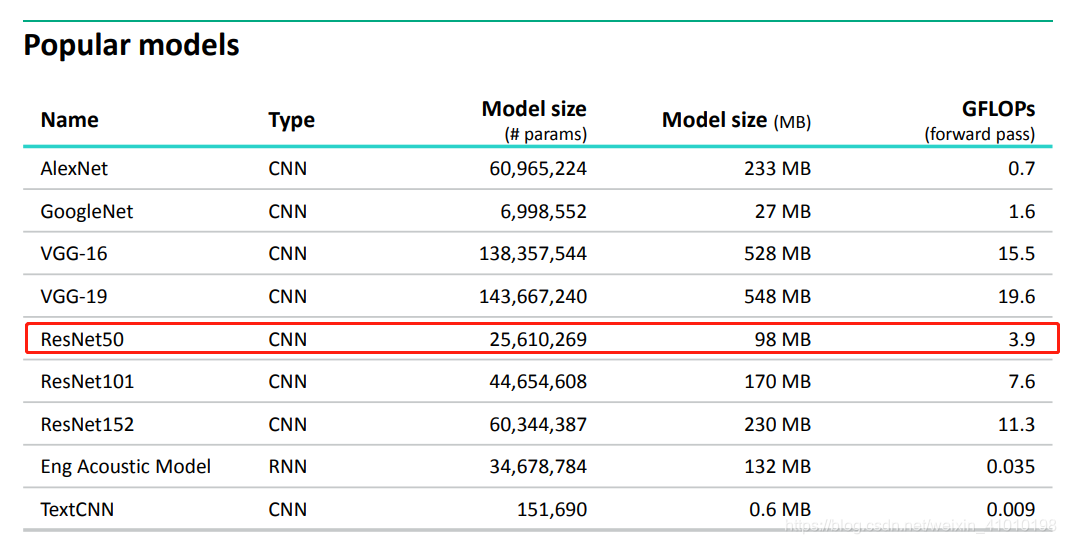This screenshot has height=544, width=1066.
Task: Click the 'Model size (MB)' column header
Action: (736, 120)
